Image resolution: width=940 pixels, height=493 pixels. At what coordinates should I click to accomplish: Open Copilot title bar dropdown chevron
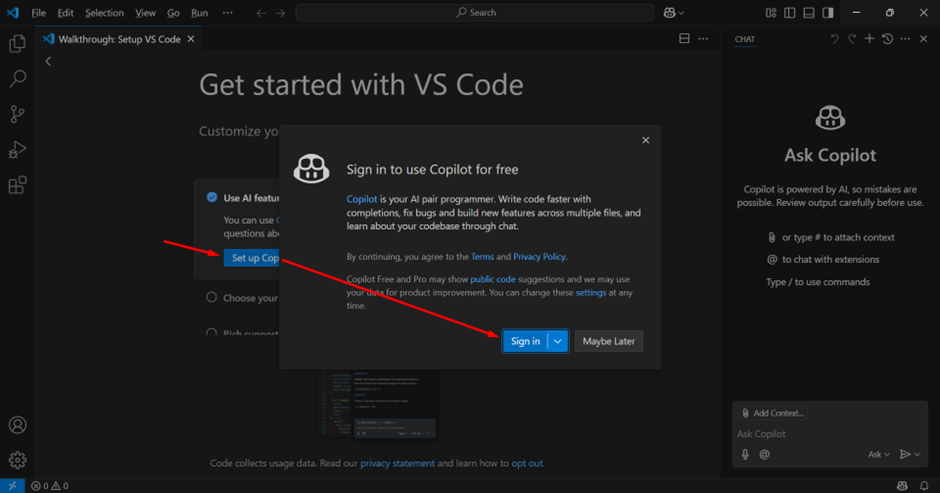click(x=681, y=13)
